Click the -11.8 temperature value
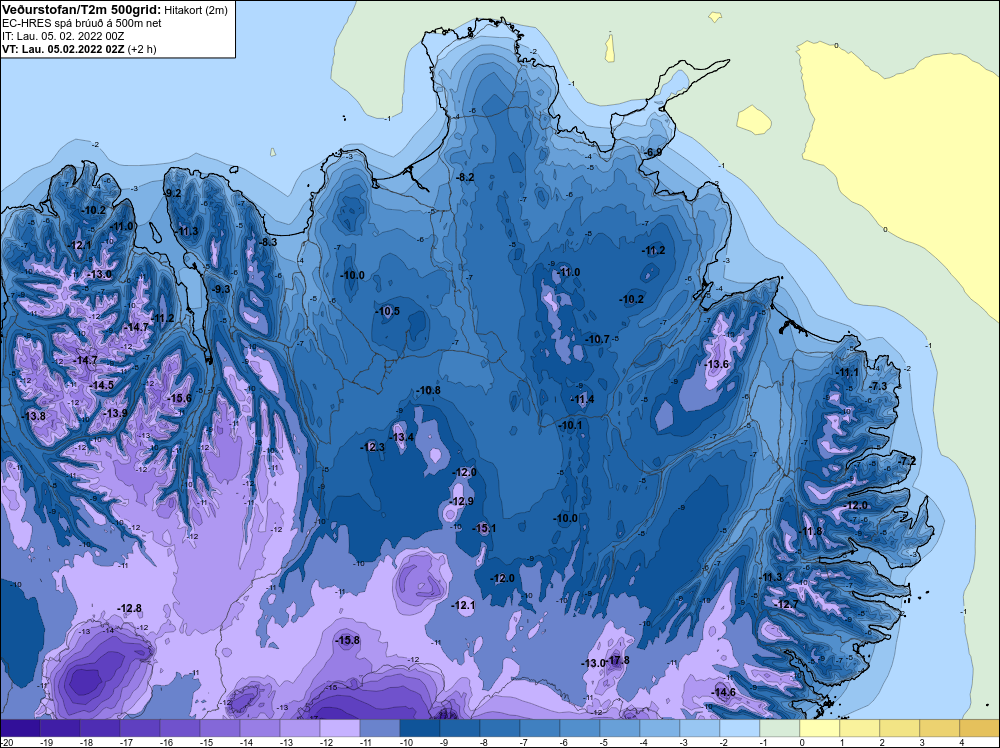1000x748 pixels. [811, 531]
